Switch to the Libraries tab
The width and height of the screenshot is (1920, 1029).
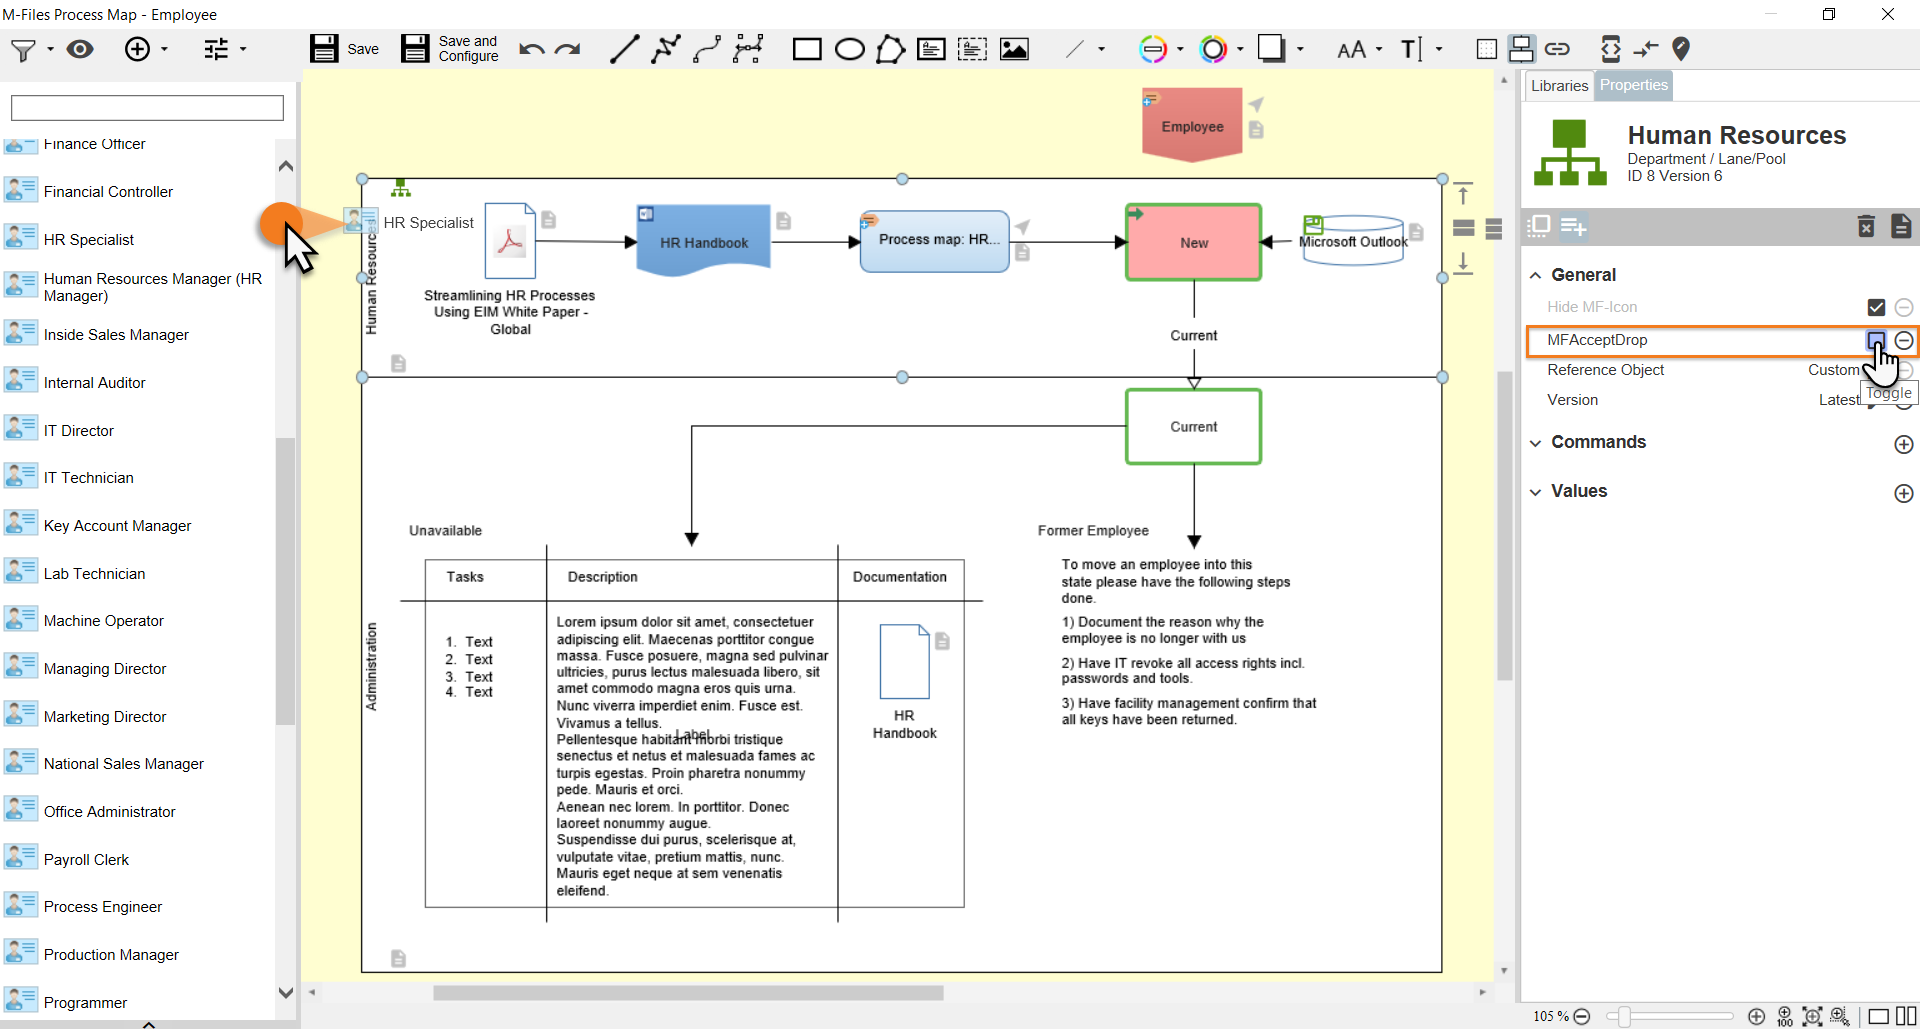tap(1558, 86)
